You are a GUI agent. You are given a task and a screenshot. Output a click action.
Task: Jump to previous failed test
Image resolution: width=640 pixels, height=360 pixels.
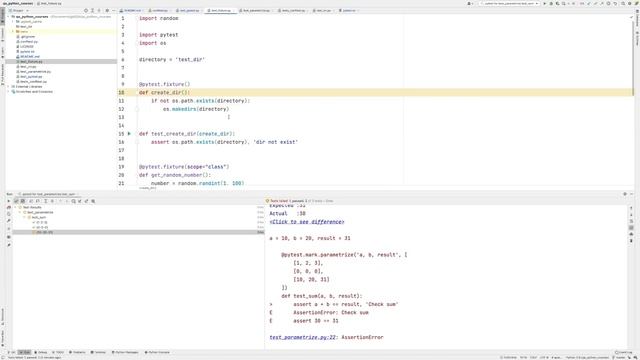(x=60, y=201)
